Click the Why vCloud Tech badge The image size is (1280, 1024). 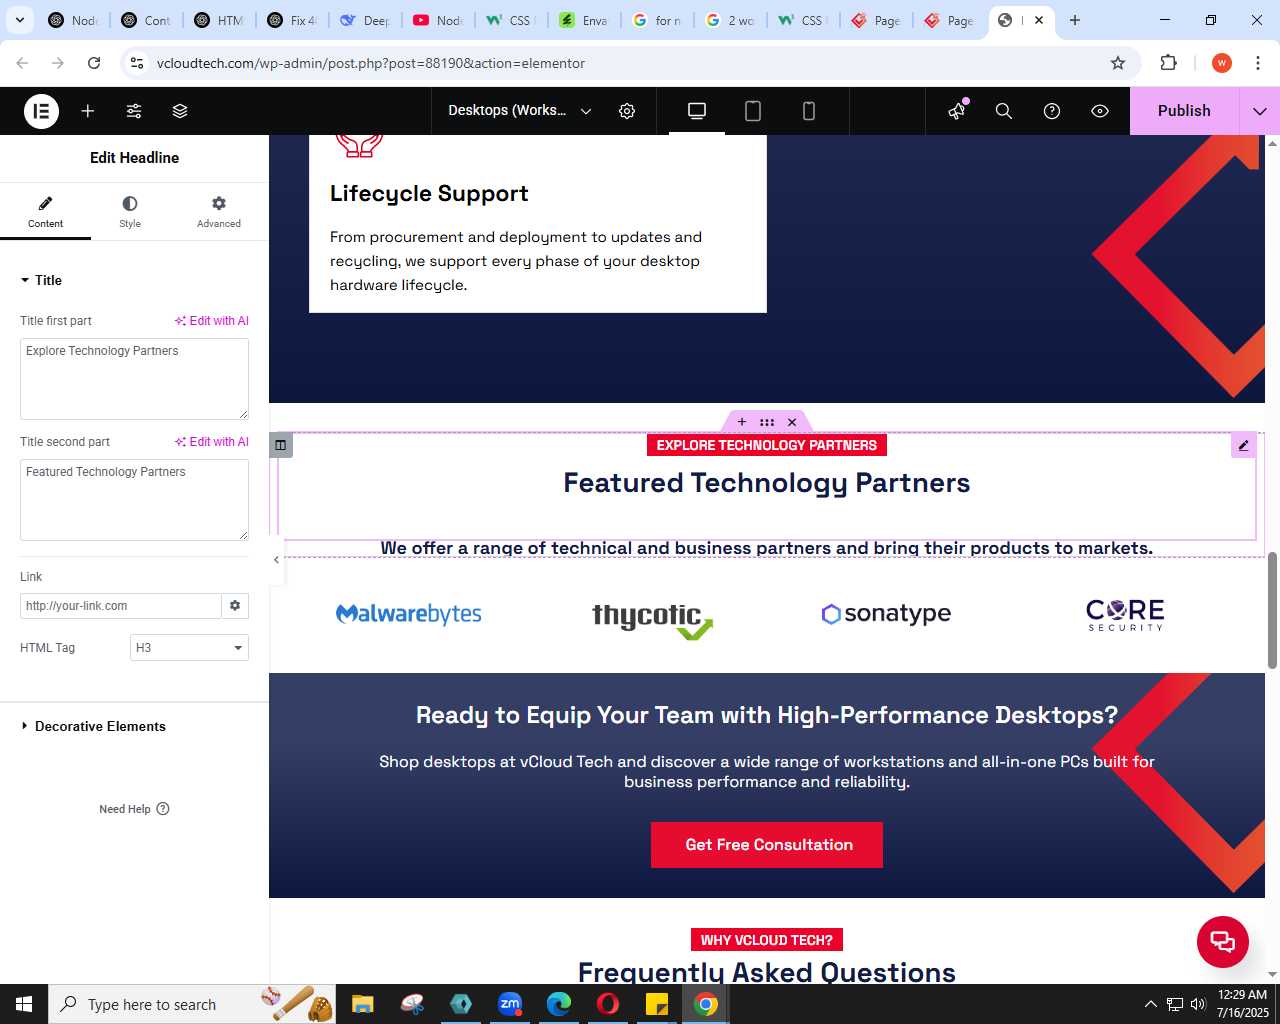(x=767, y=940)
